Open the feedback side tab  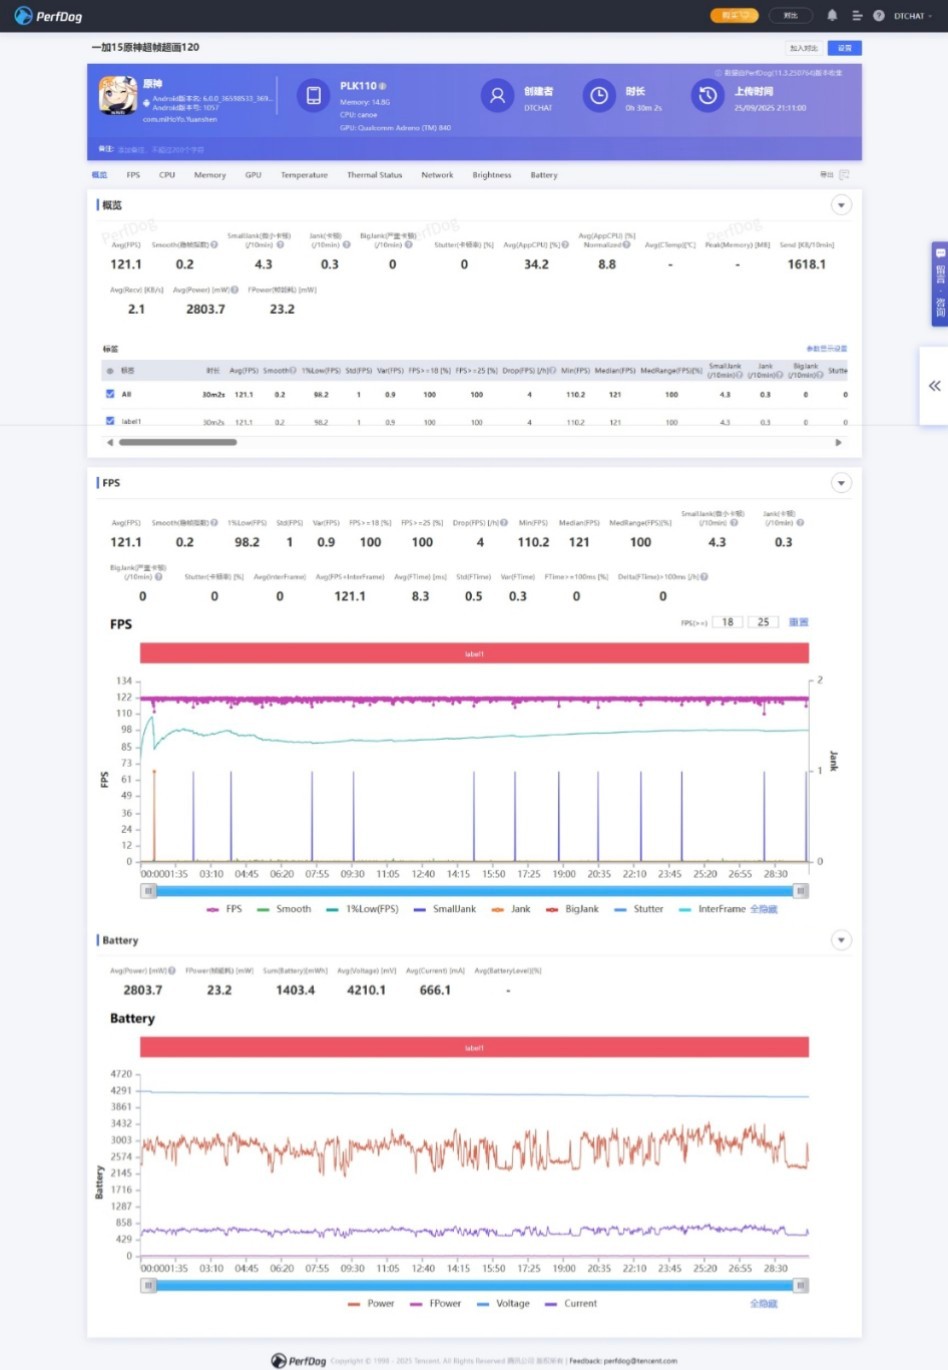[x=940, y=284]
